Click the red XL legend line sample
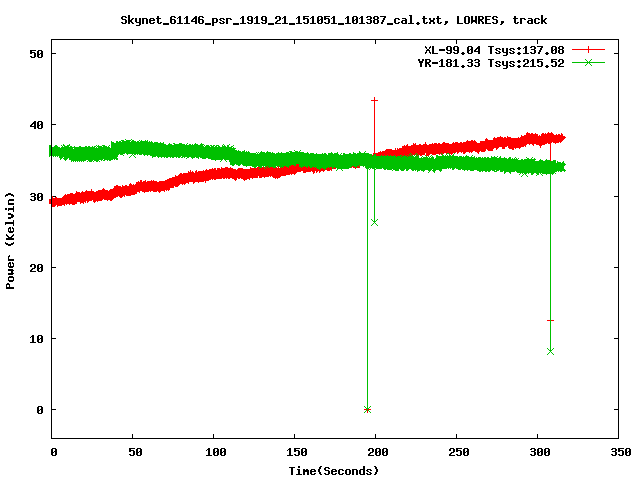640x480 pixels. (x=588, y=49)
